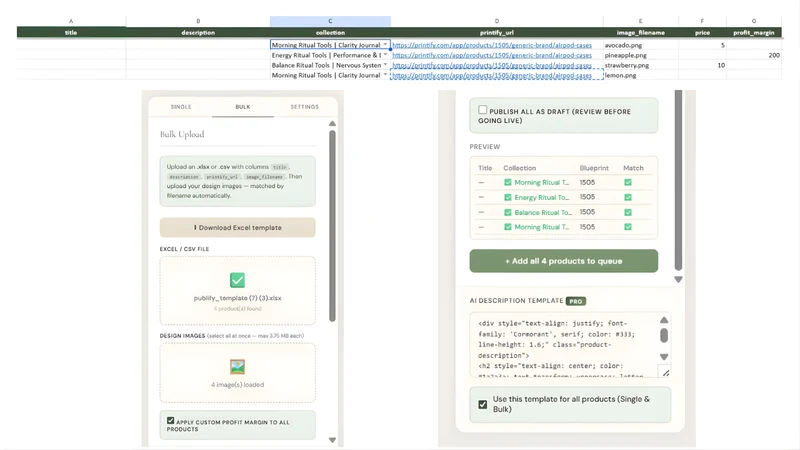
Task: Open the Settings tab
Action: tap(305, 107)
